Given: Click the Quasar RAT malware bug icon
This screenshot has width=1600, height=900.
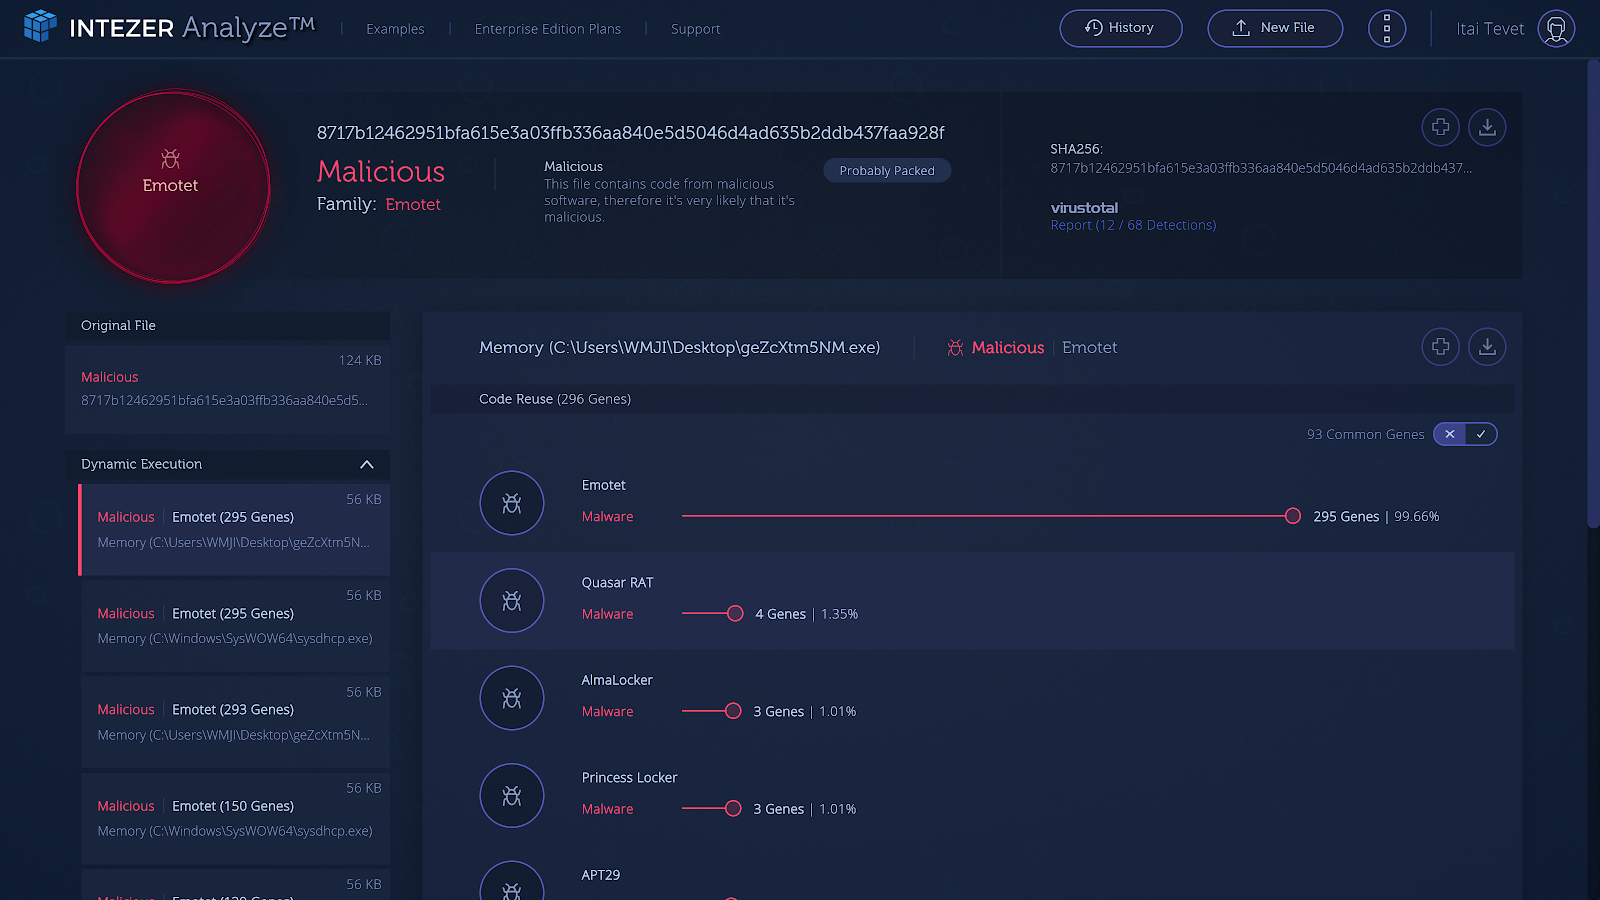Looking at the screenshot, I should pyautogui.click(x=511, y=601).
